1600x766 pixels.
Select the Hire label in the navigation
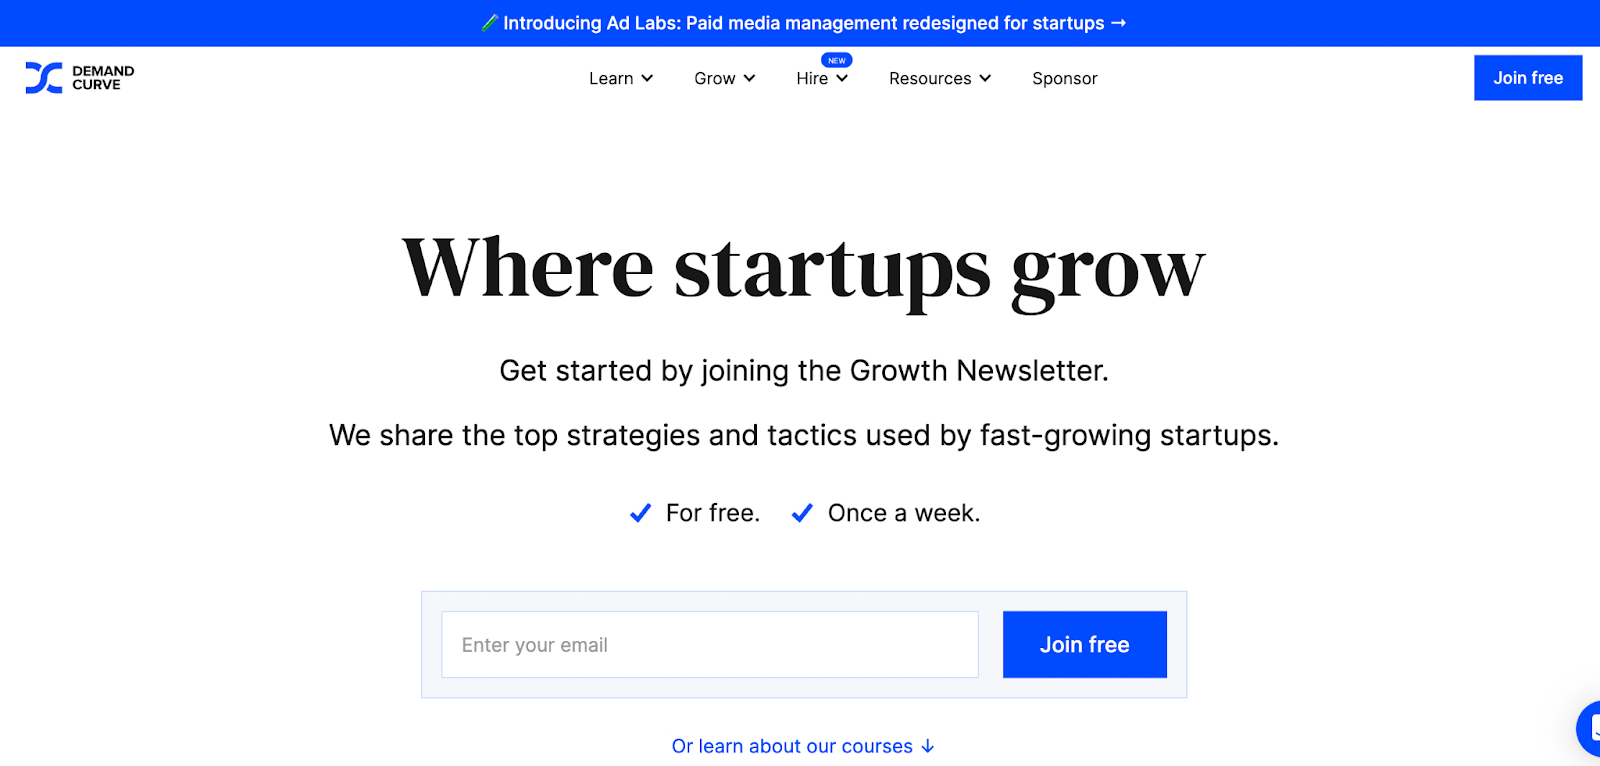812,78
